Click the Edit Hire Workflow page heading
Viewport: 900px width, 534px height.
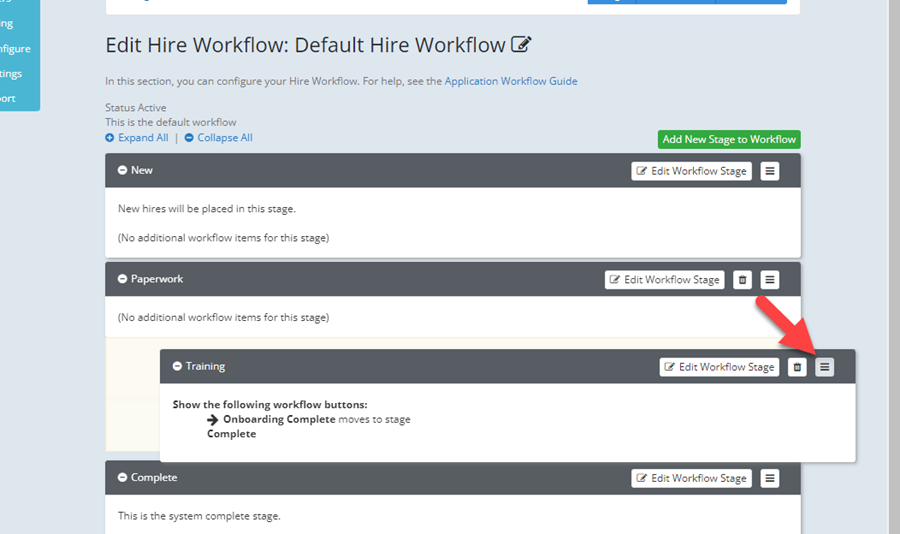tap(305, 45)
